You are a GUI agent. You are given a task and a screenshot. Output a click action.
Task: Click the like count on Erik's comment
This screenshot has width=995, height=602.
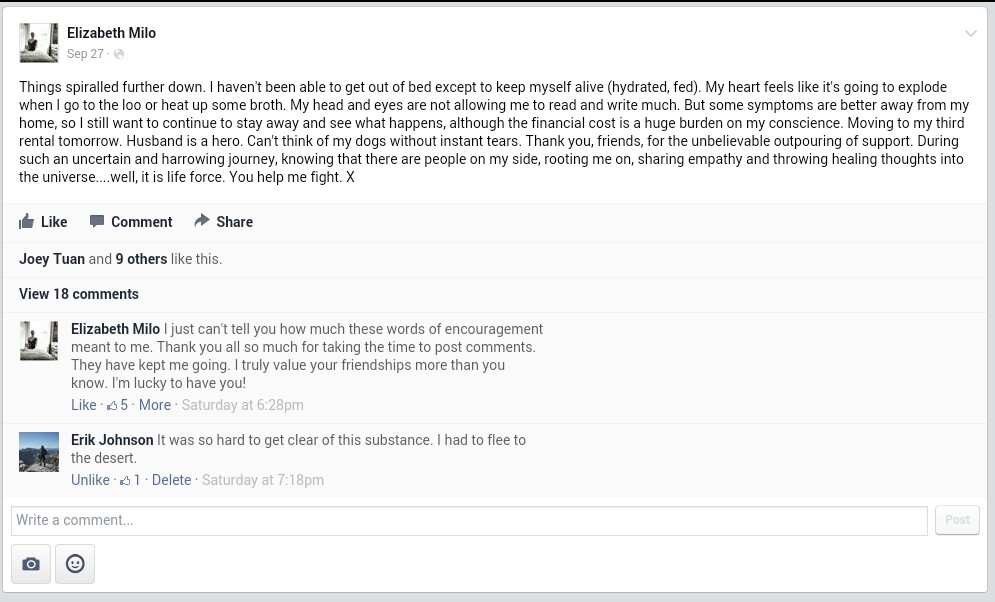coord(131,480)
